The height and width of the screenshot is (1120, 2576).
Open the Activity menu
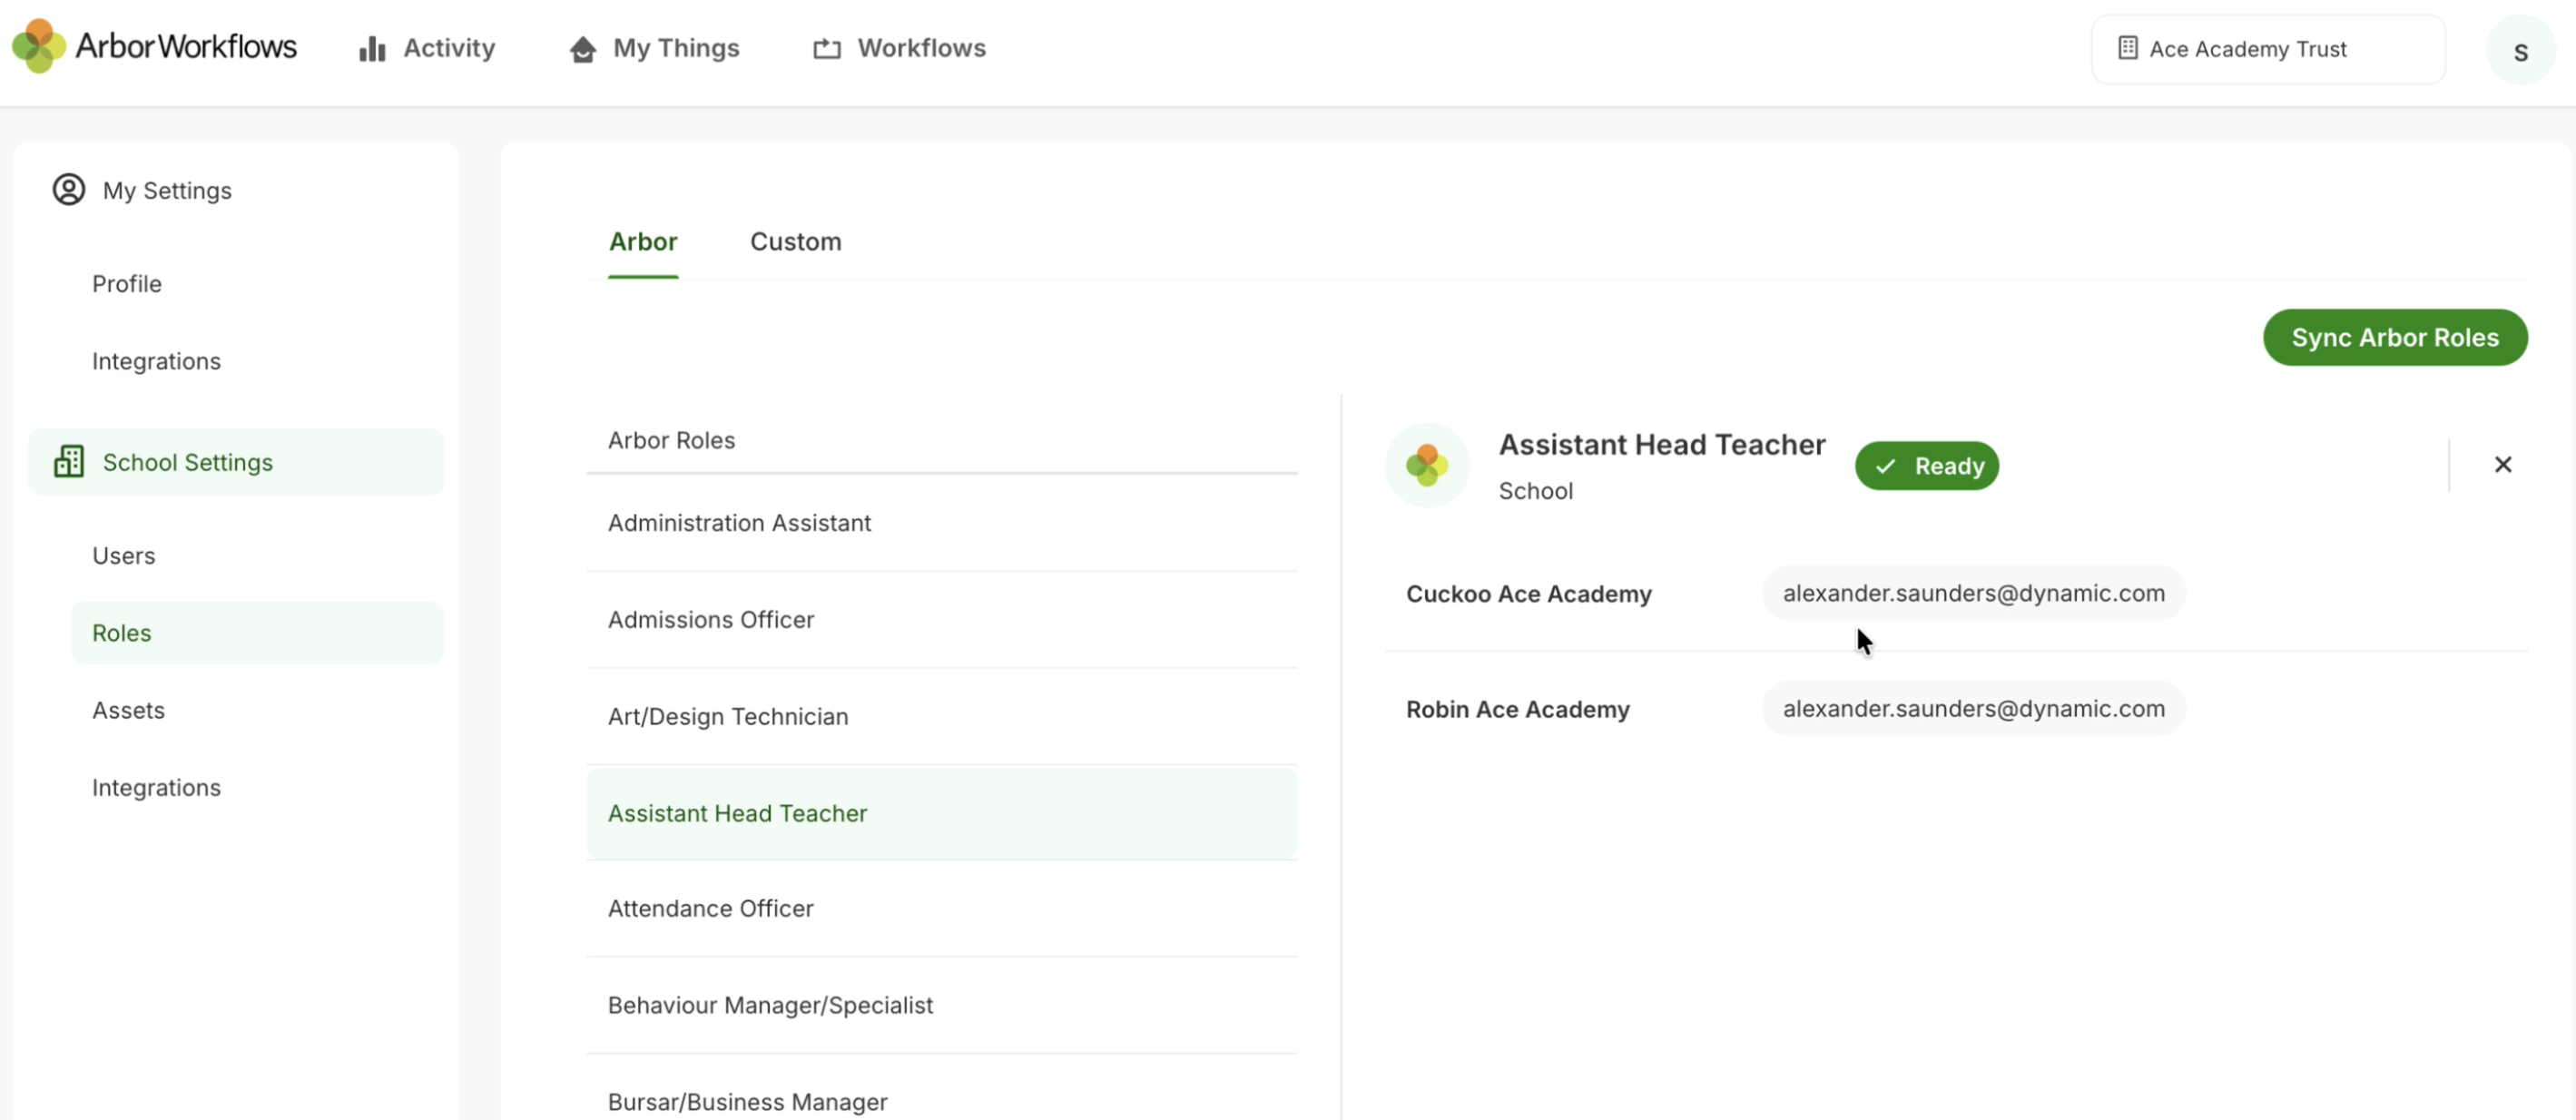428,48
